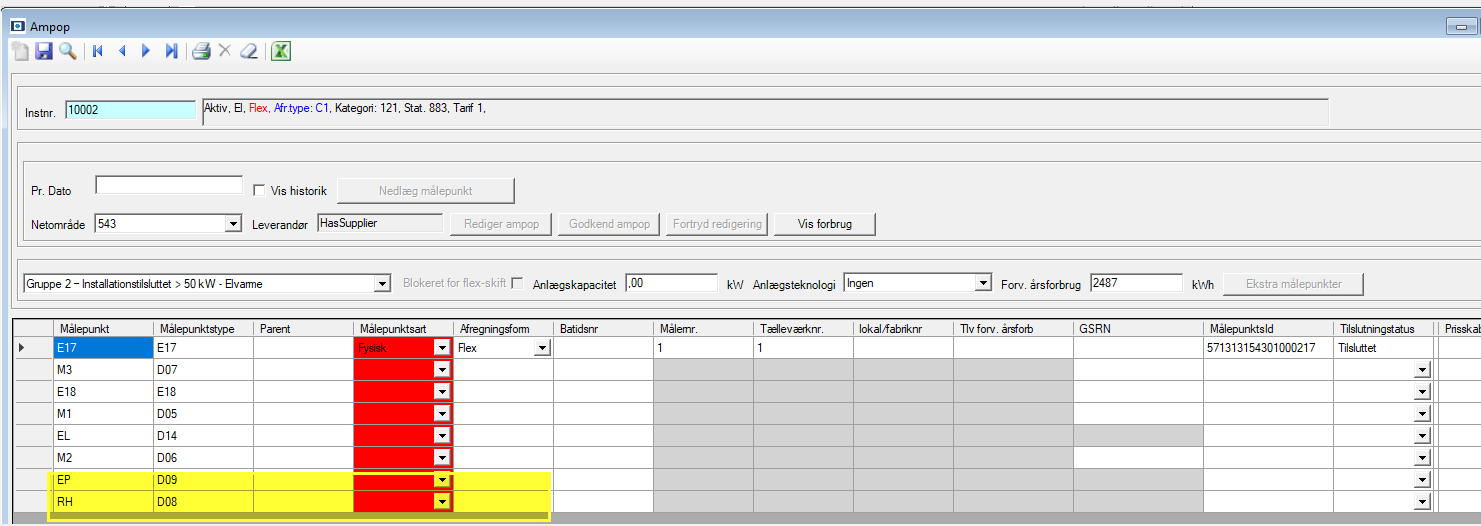Screen dimensions: 1481x526
Task: Open Målepunktsart dropdown in M2 row
Action: [442, 458]
